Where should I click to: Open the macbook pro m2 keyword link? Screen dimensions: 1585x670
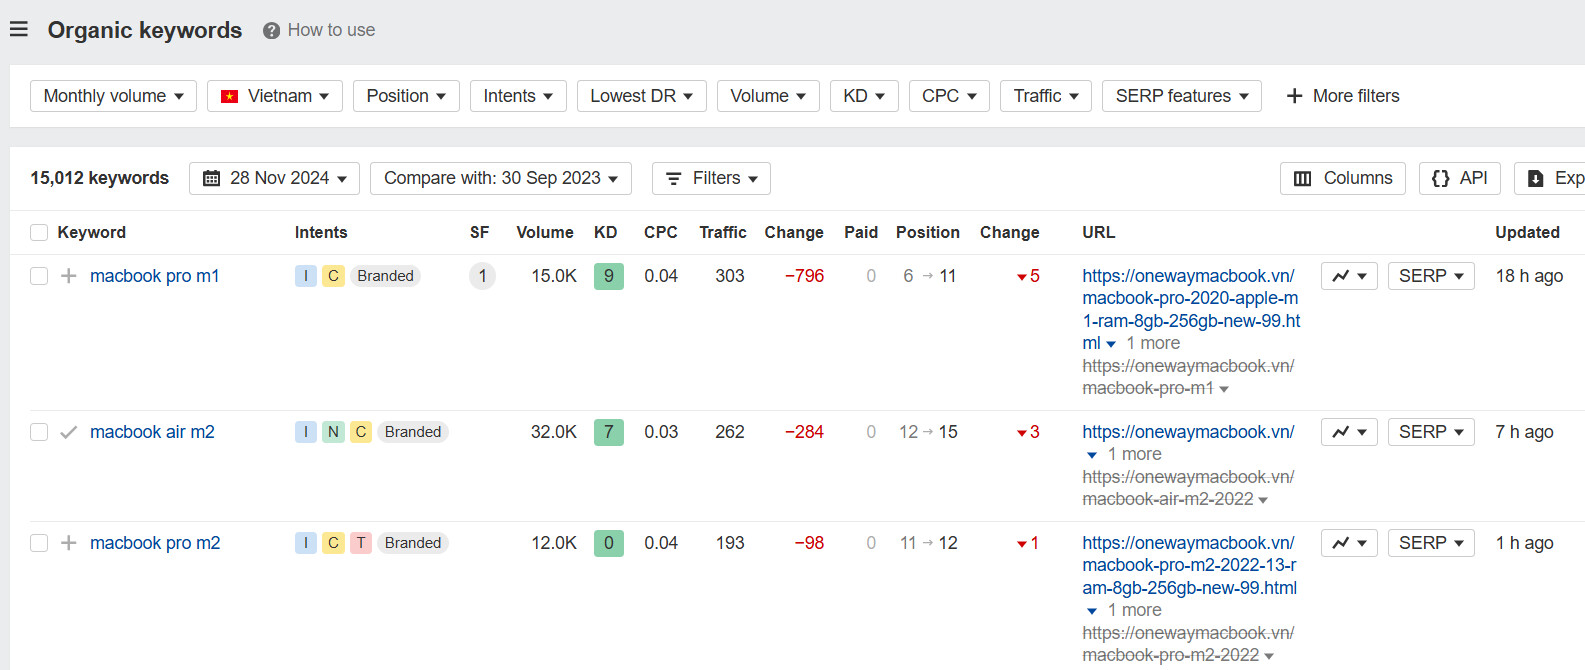pos(155,543)
